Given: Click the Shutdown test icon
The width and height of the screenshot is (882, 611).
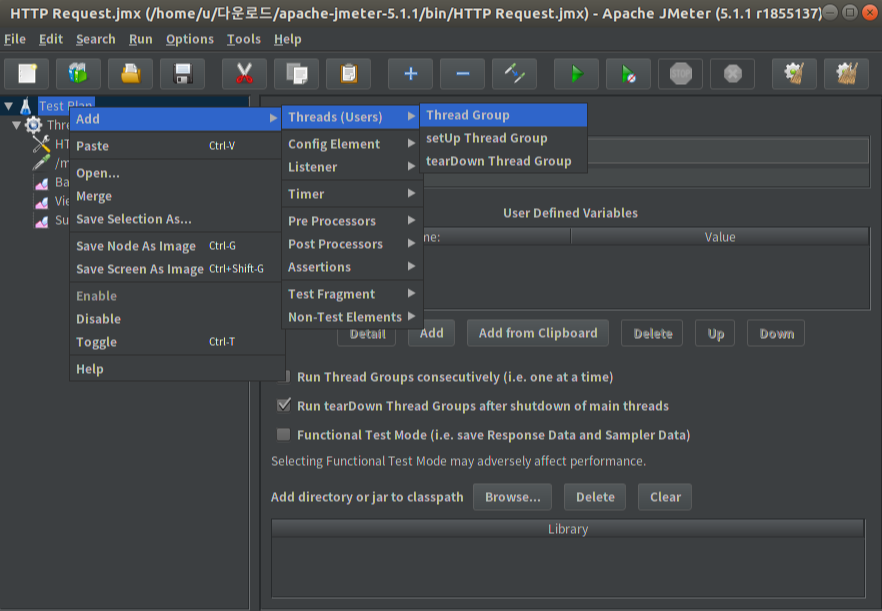Looking at the screenshot, I should [x=732, y=74].
